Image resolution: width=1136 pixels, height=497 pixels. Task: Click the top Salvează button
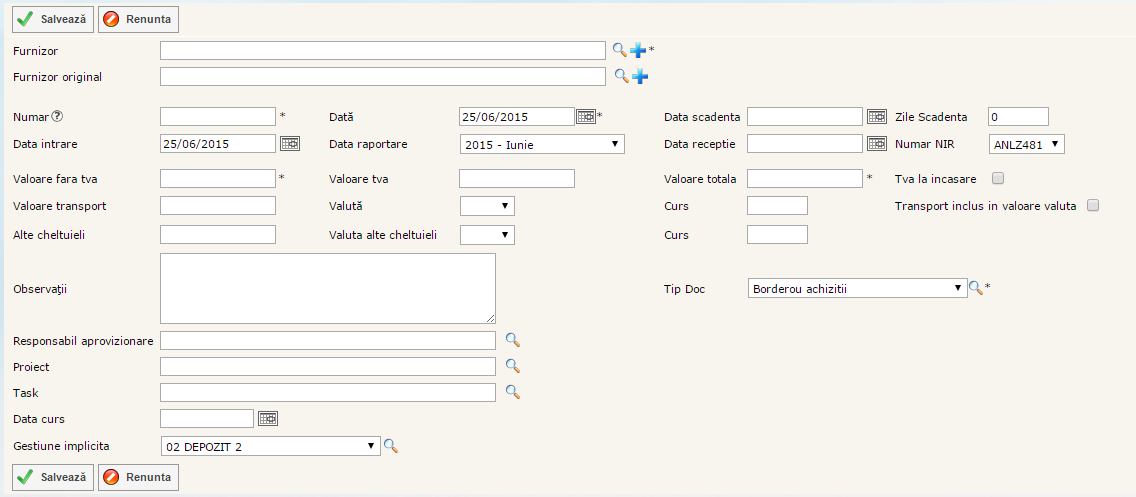click(53, 19)
